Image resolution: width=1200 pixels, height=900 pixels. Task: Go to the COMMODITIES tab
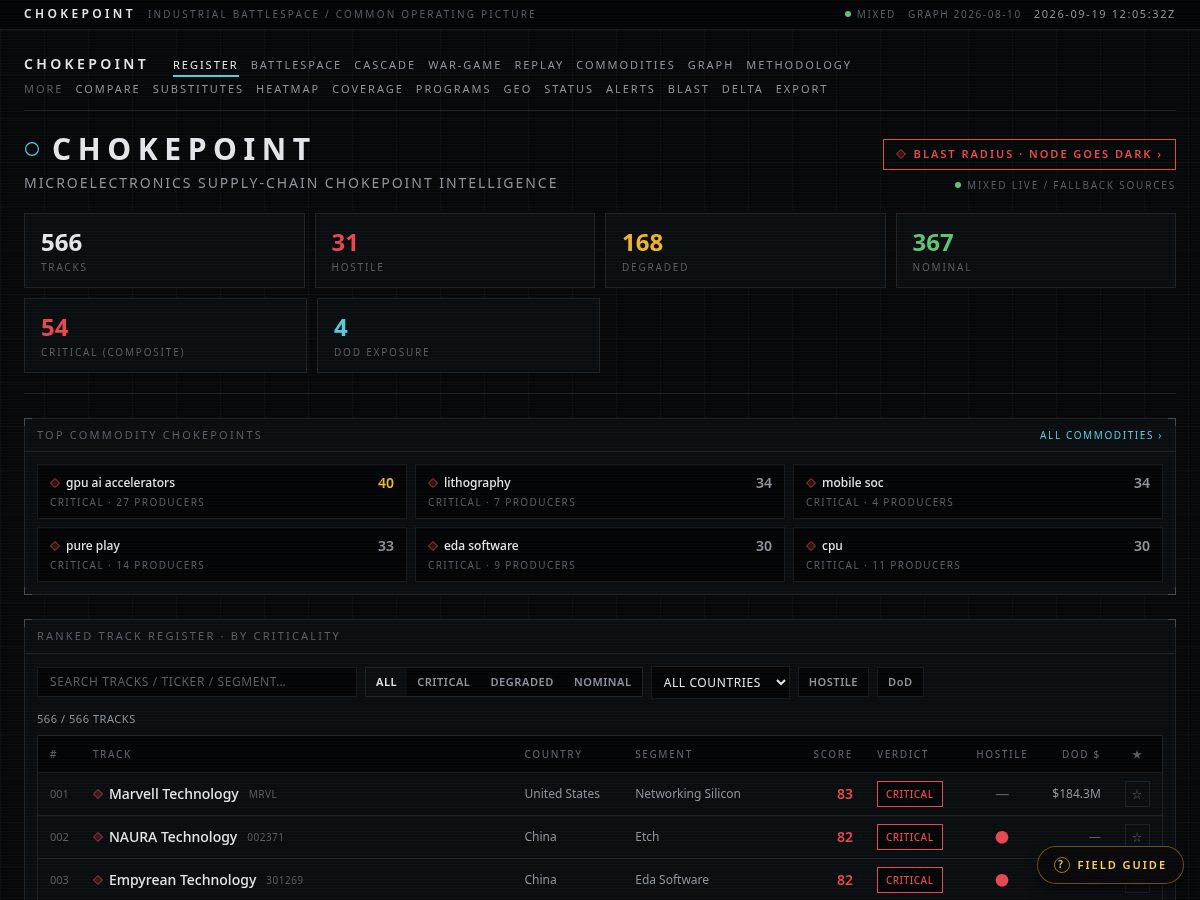tap(625, 65)
